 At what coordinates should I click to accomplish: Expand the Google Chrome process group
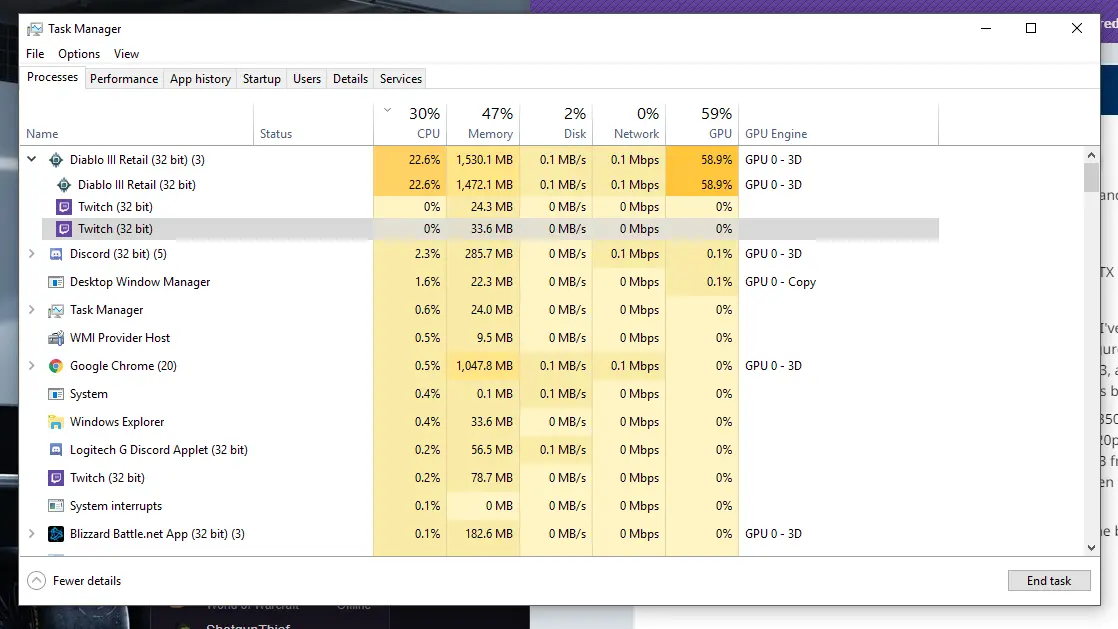point(32,366)
